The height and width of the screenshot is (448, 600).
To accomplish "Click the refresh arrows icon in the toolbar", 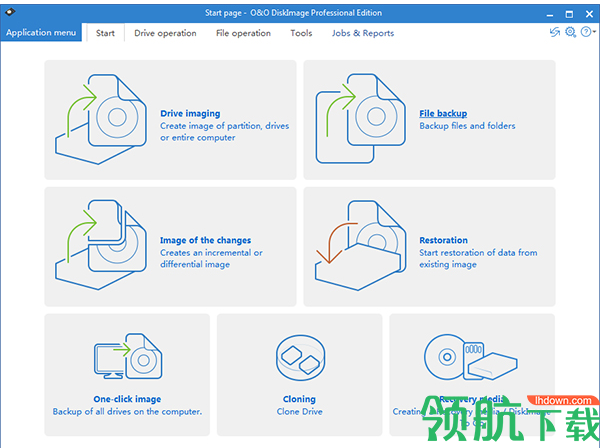I will tap(555, 32).
